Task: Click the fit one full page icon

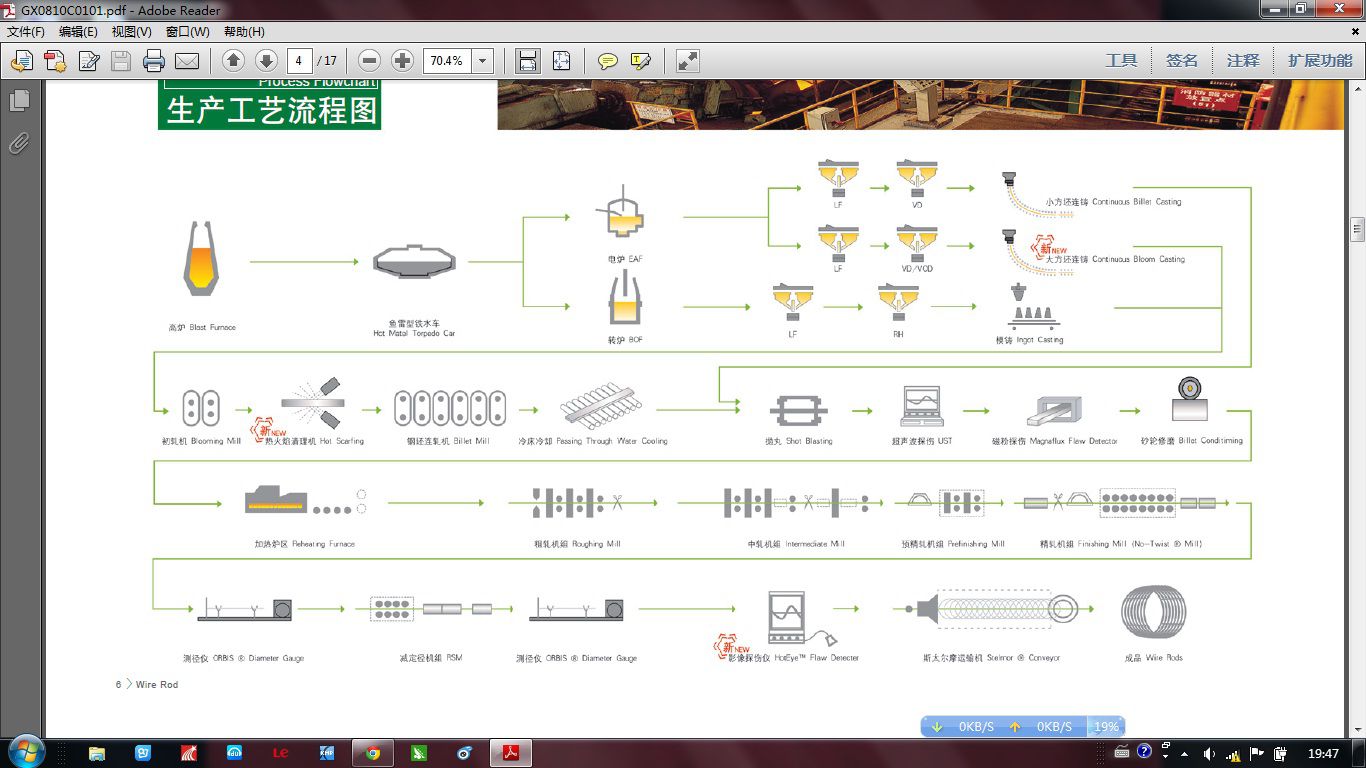Action: [x=561, y=61]
